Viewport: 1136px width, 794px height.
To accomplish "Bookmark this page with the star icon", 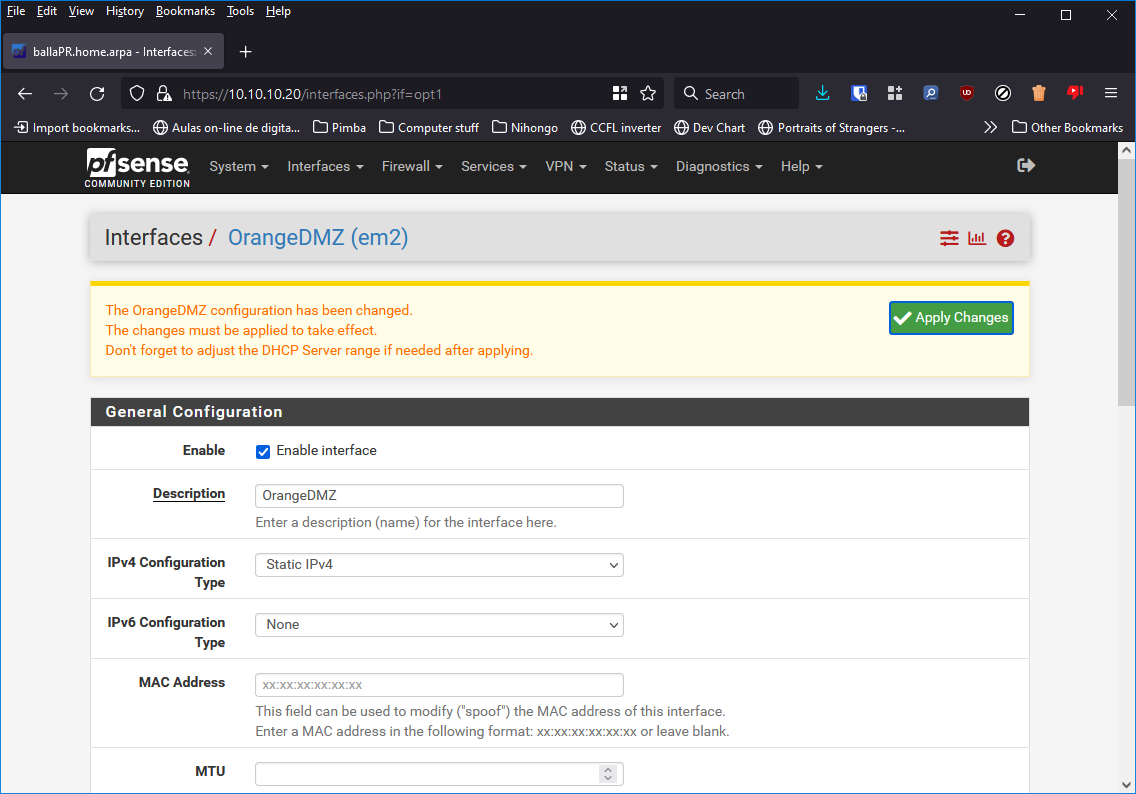I will 648,94.
